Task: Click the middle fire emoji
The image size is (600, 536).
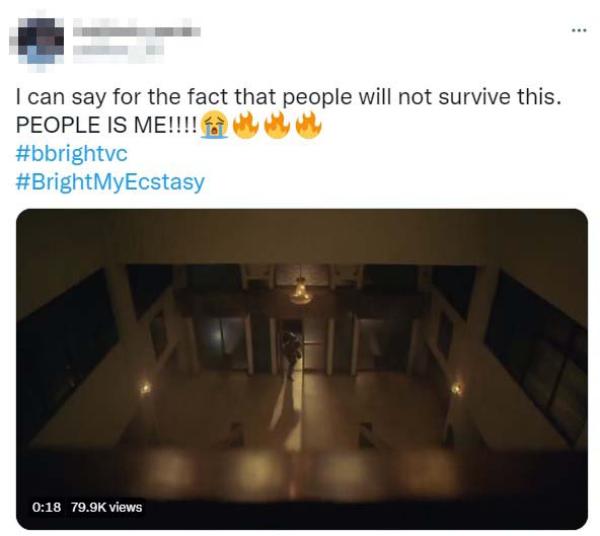Action: [x=278, y=124]
